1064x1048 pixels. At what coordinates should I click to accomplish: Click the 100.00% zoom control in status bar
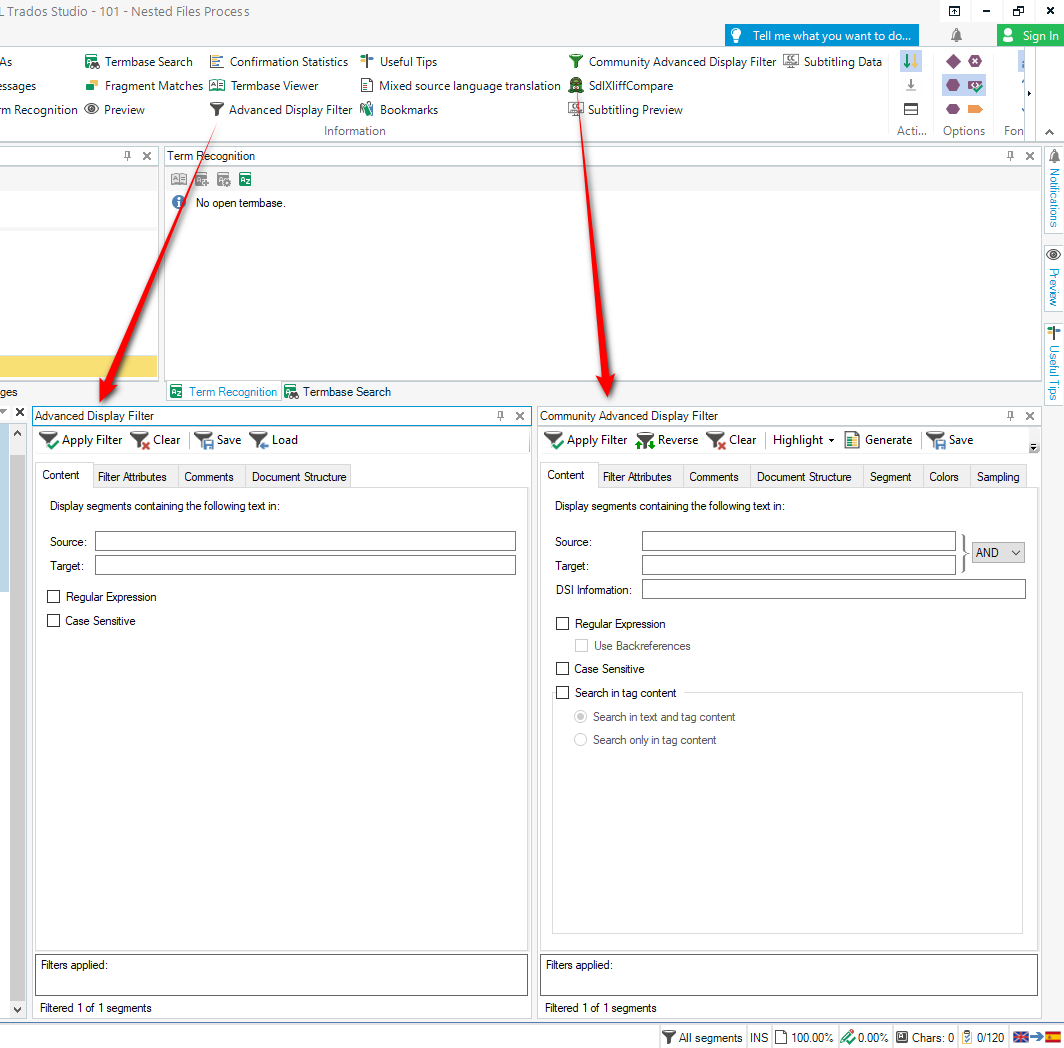pos(812,1037)
